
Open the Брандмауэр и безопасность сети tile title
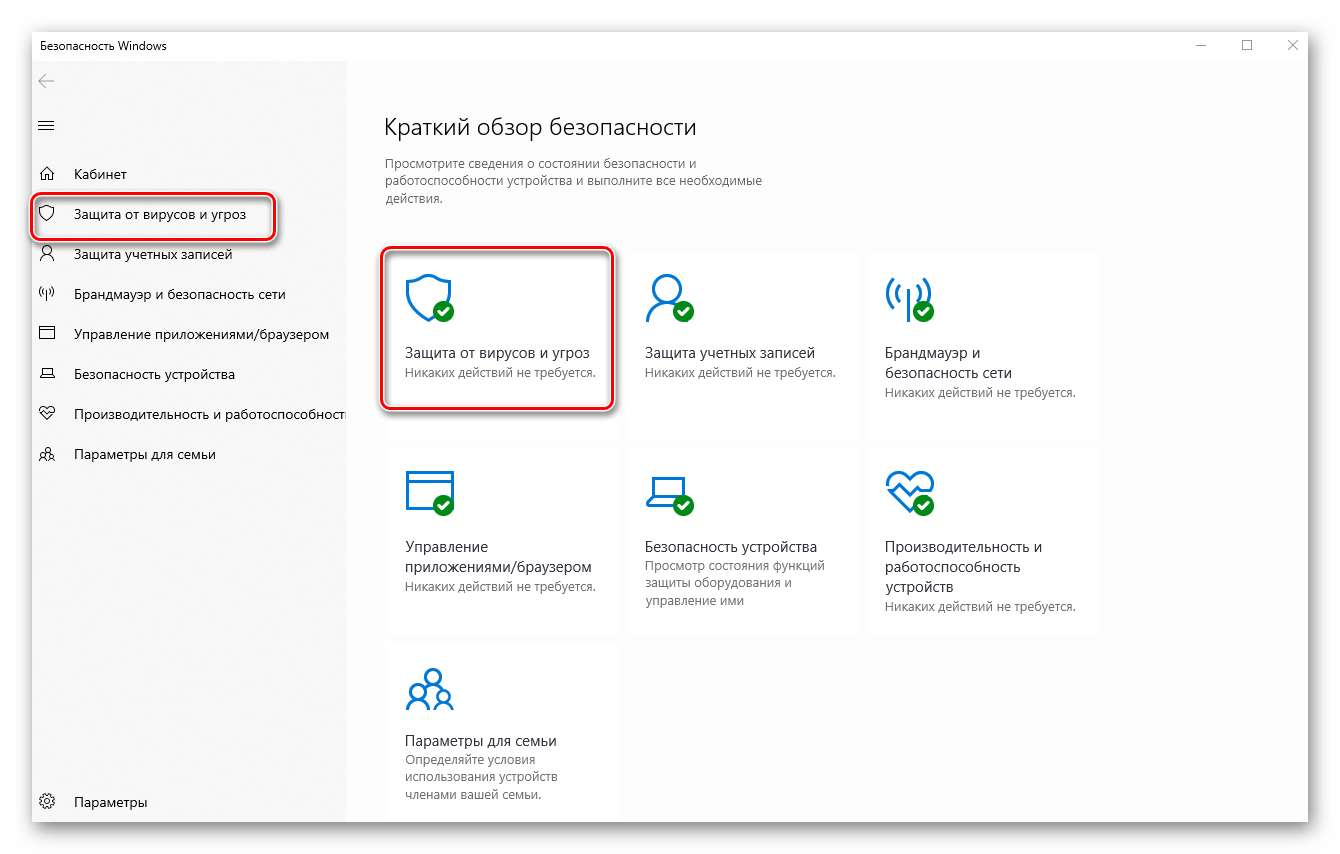pos(948,363)
